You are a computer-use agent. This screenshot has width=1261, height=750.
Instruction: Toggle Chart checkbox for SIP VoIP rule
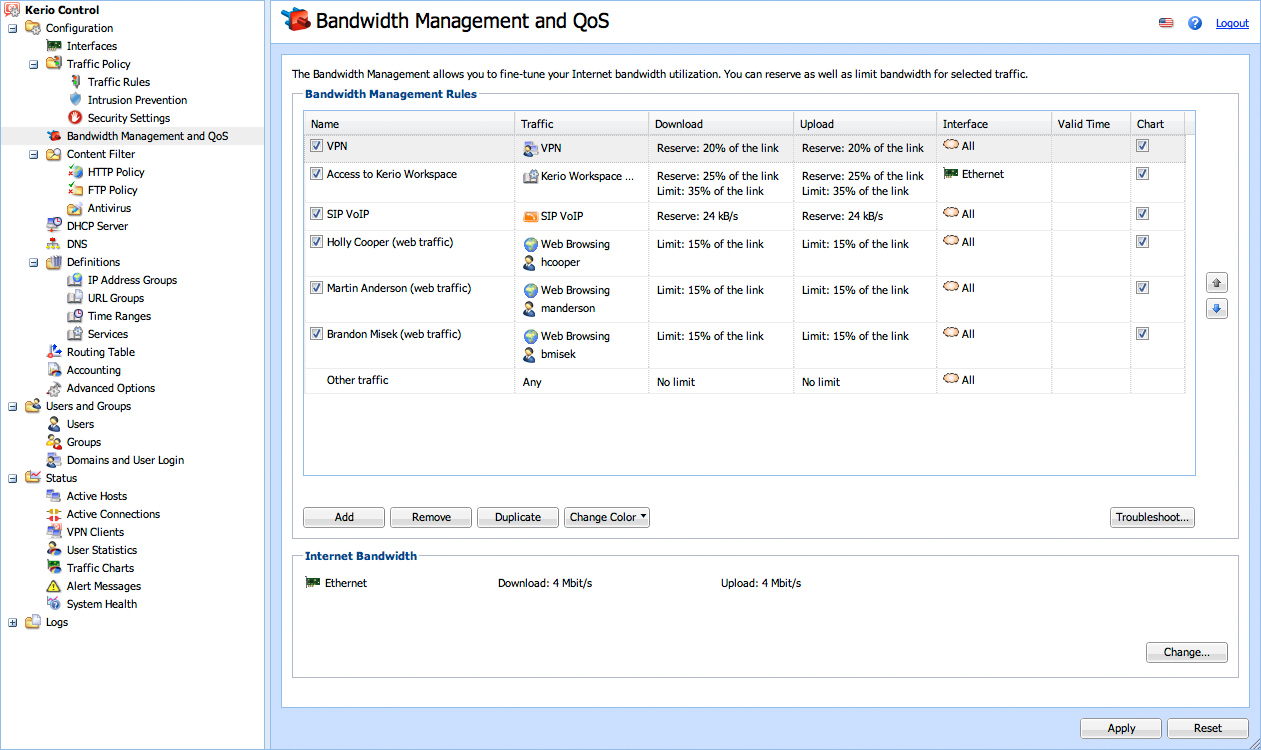[1142, 214]
